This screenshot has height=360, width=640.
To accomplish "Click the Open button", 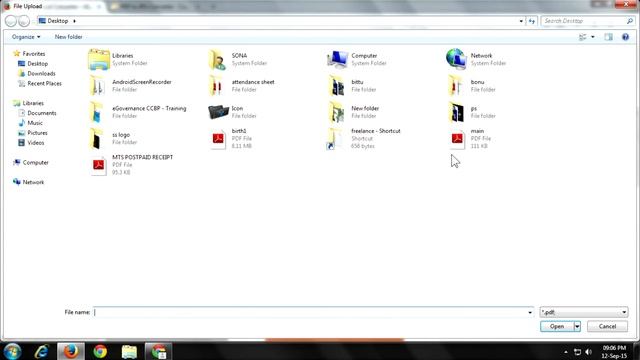I will [x=557, y=326].
